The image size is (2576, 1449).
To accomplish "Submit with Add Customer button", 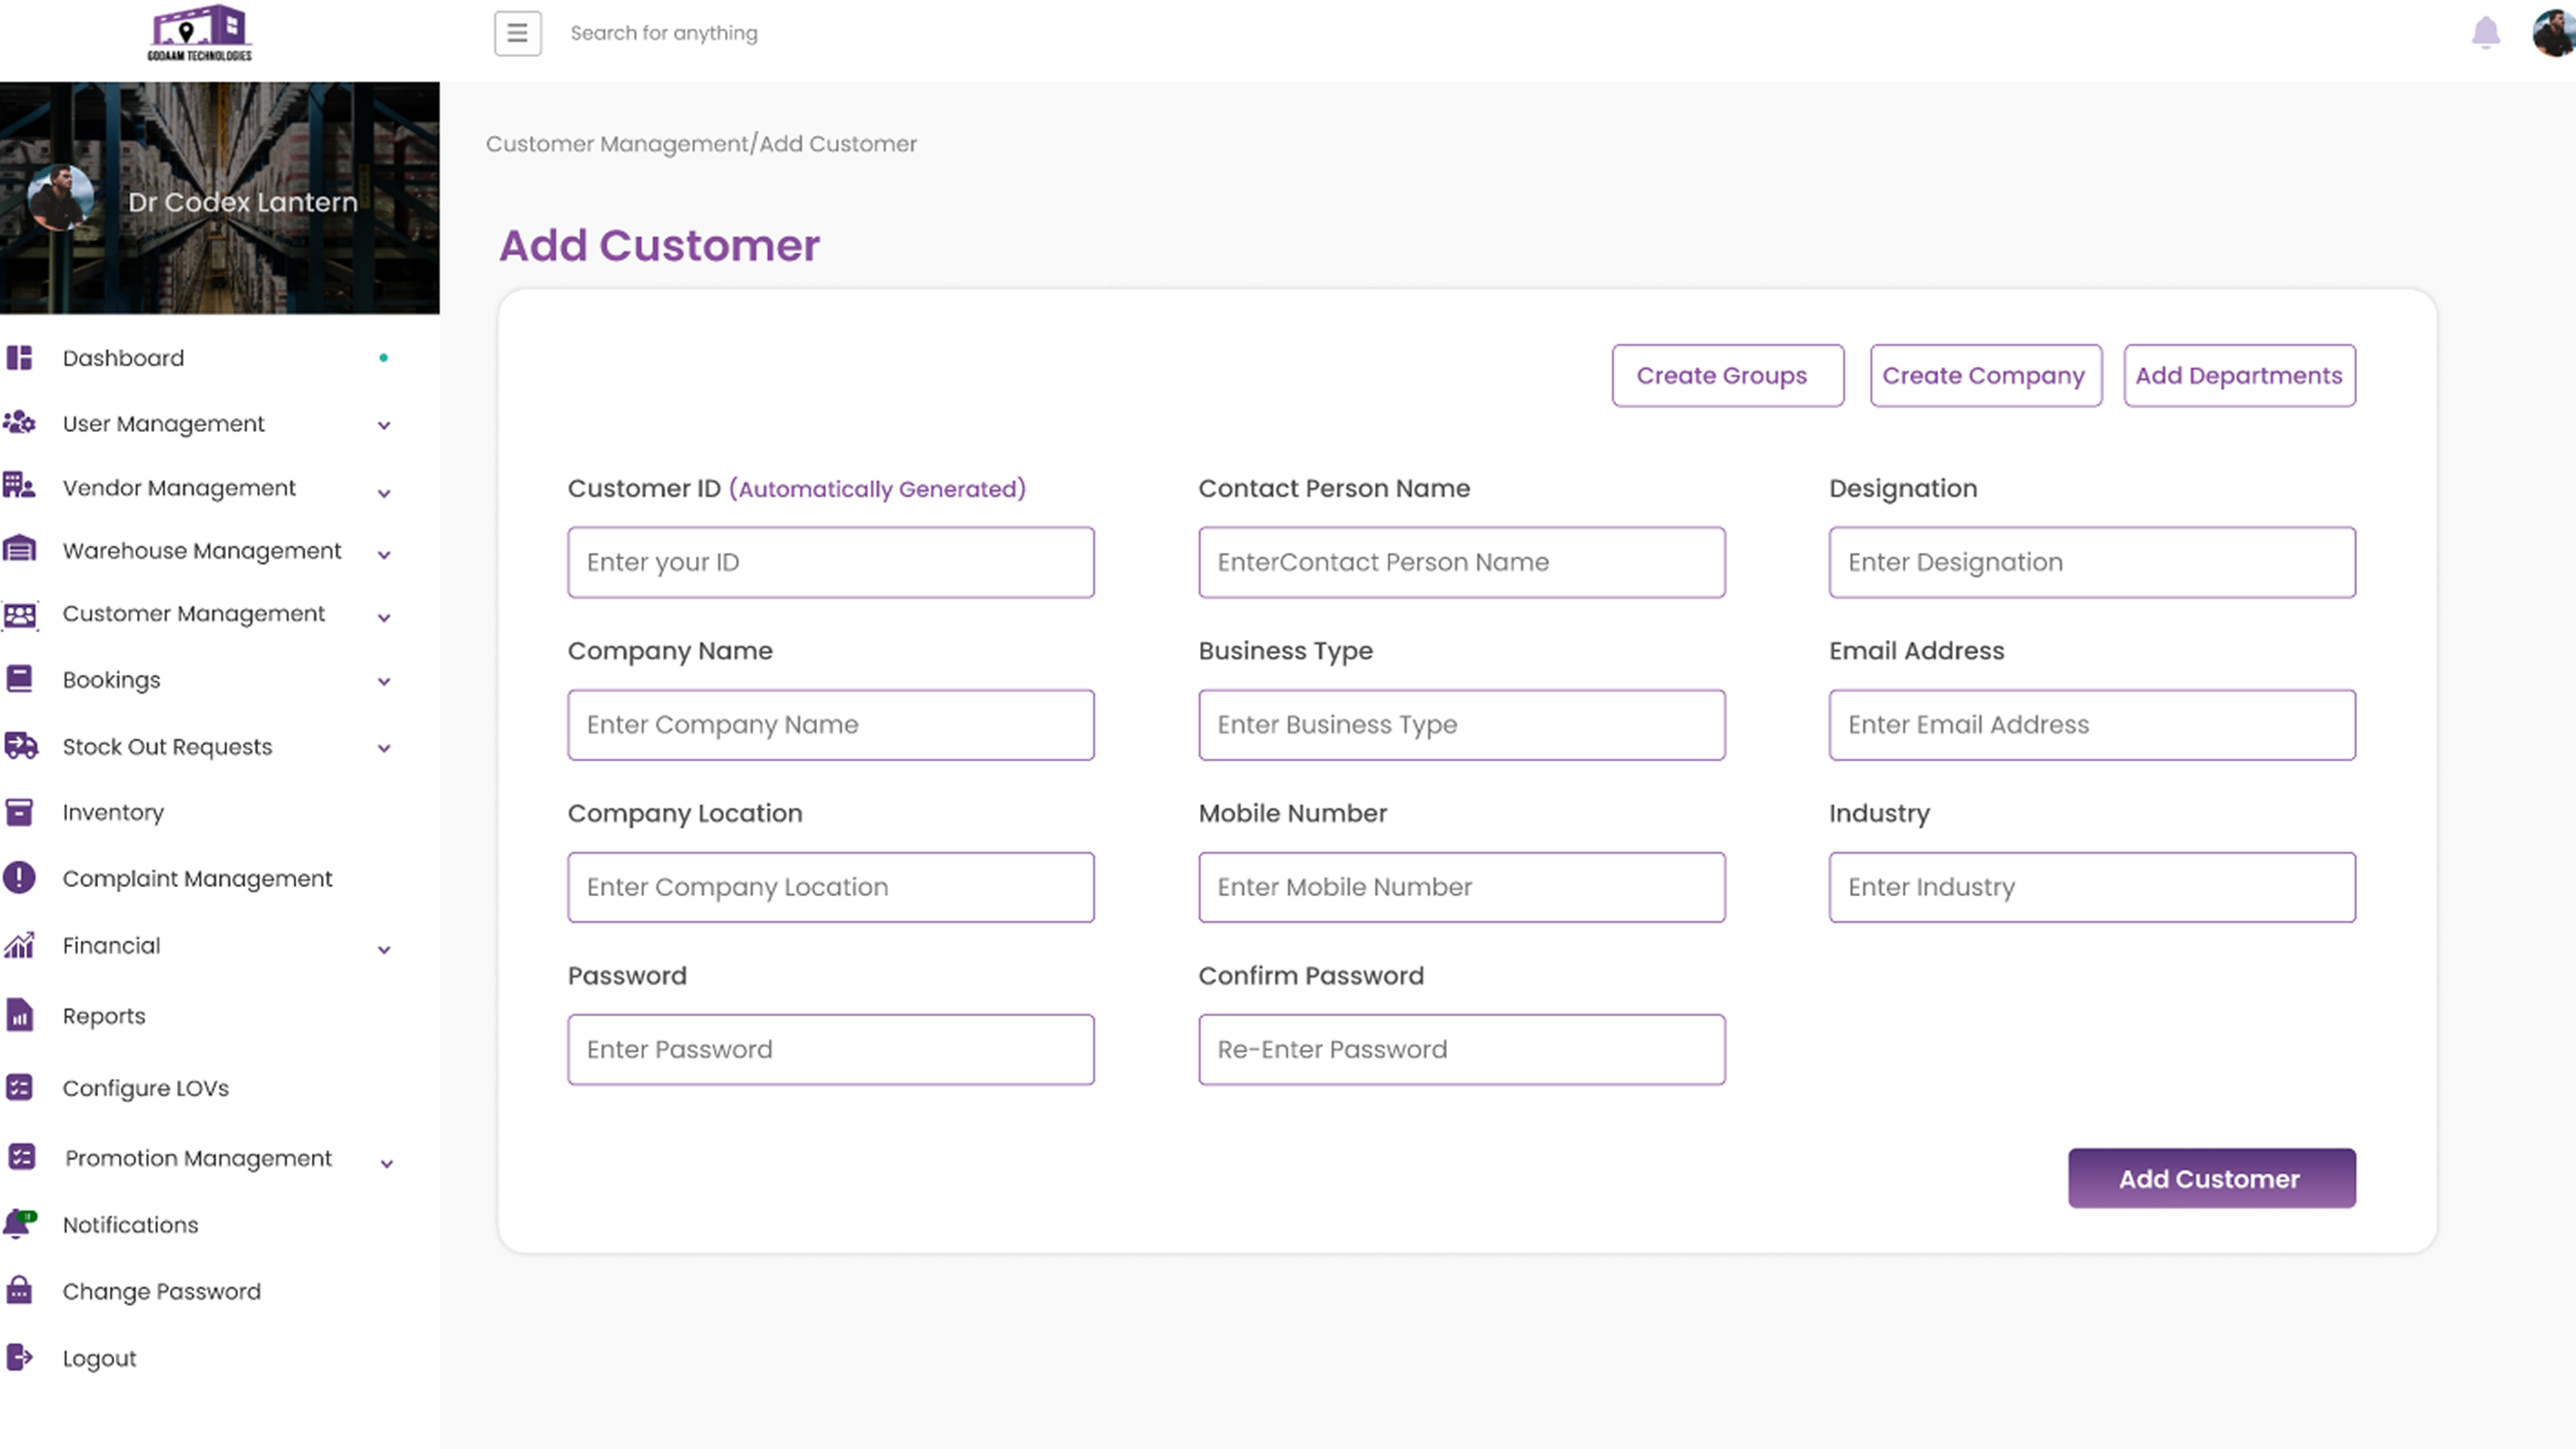I will [2212, 1178].
